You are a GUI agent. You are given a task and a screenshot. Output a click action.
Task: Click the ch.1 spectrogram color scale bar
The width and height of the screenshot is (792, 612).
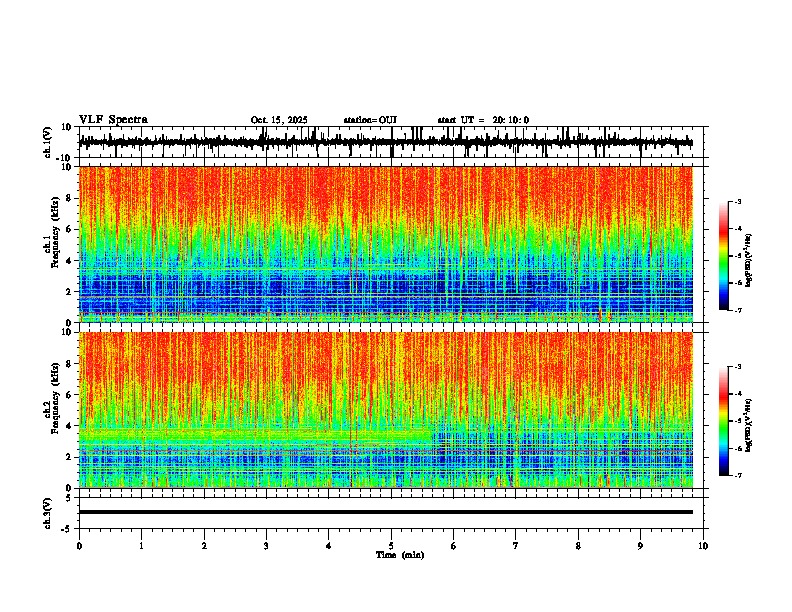tap(724, 256)
